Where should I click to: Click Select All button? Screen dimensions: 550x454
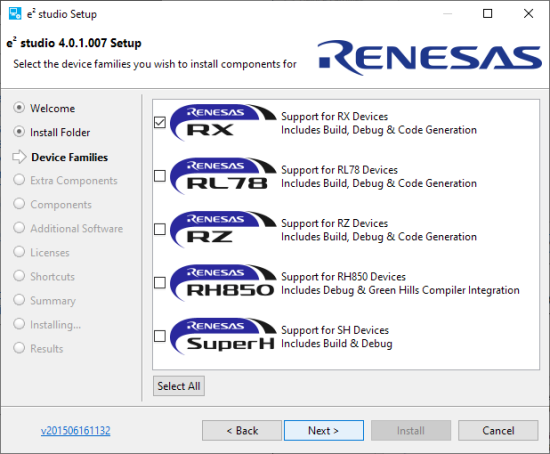(179, 386)
